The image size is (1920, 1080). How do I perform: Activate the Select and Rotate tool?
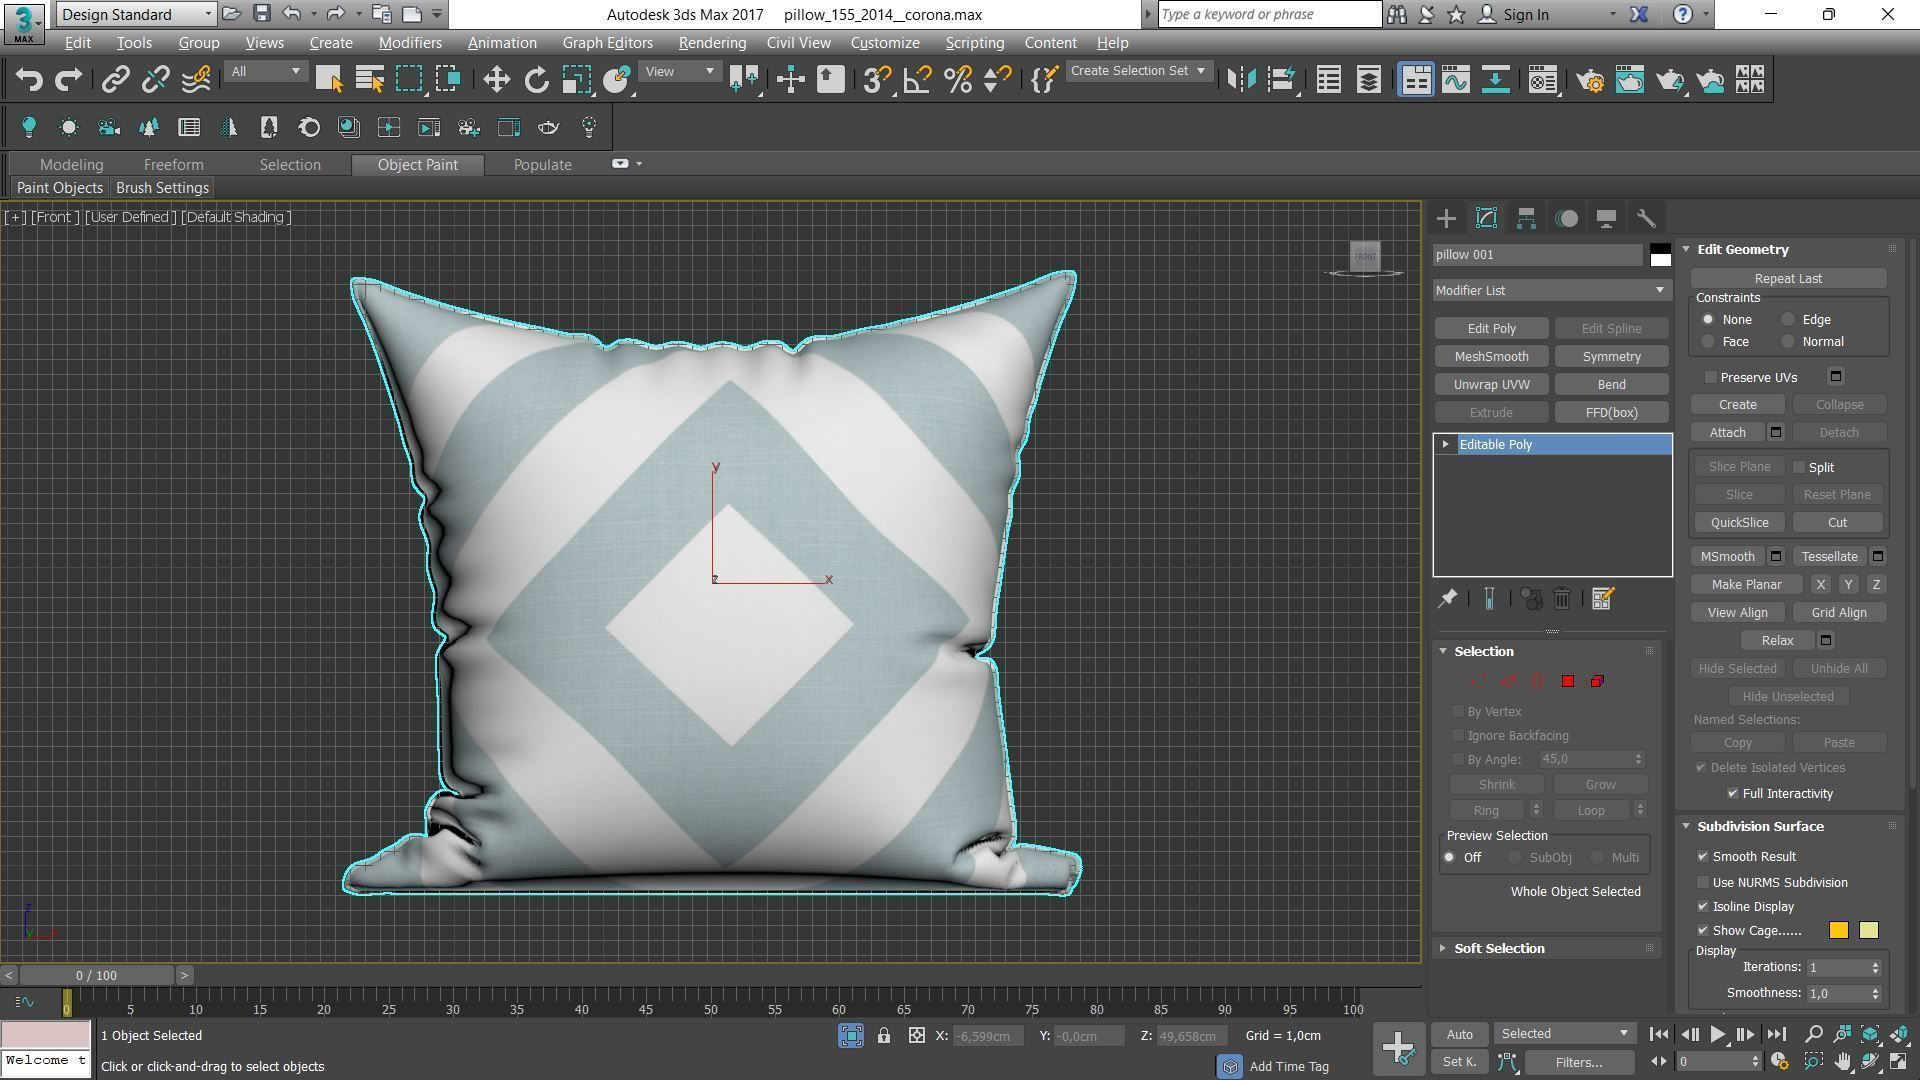pos(536,80)
